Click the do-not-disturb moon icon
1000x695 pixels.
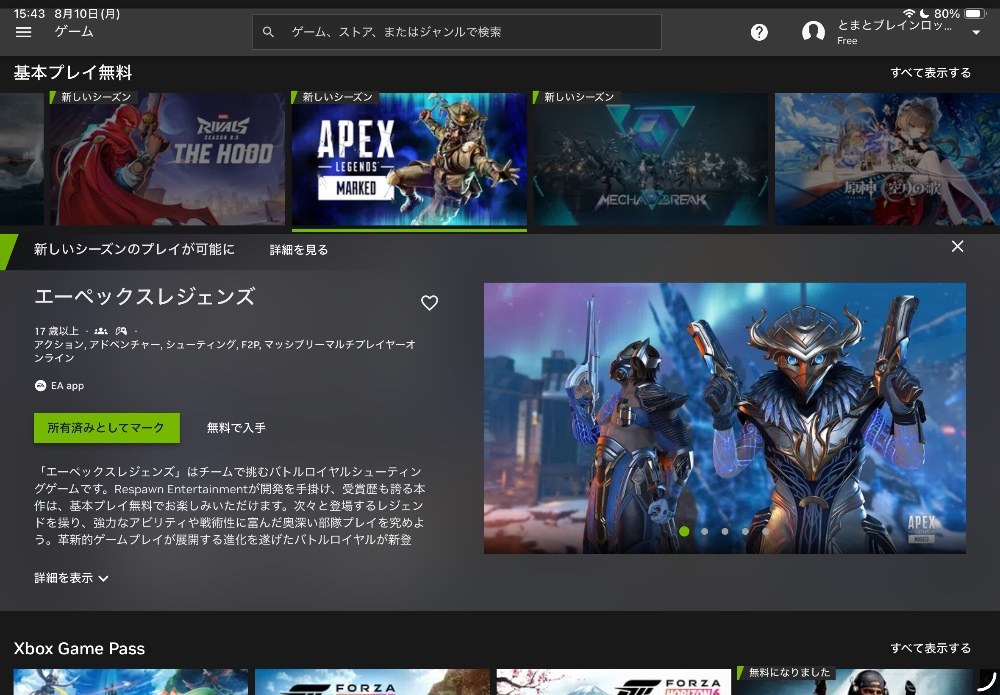pyautogui.click(x=925, y=13)
